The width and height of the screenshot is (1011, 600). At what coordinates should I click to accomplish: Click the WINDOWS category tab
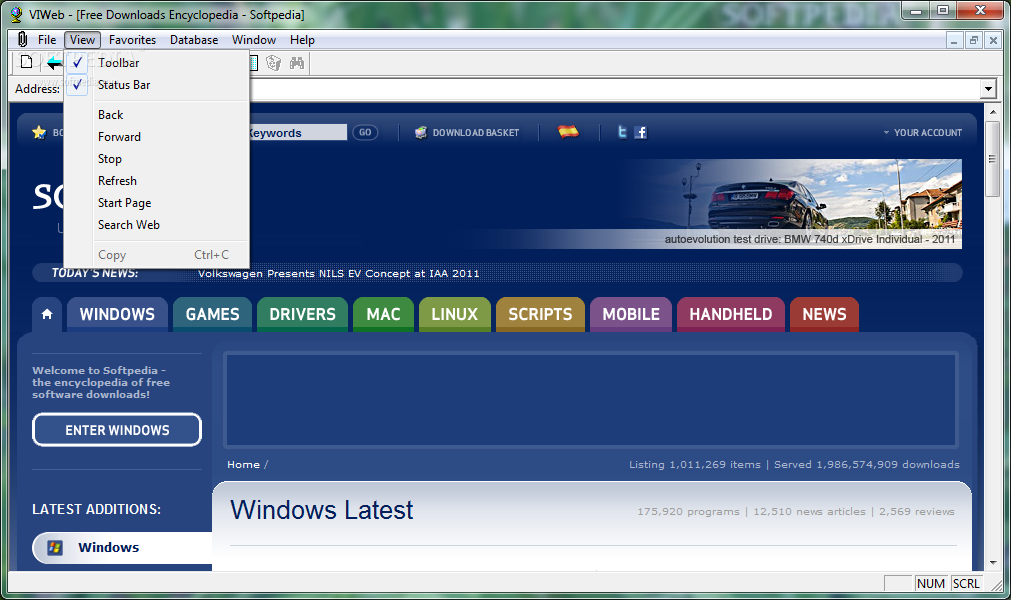(117, 315)
